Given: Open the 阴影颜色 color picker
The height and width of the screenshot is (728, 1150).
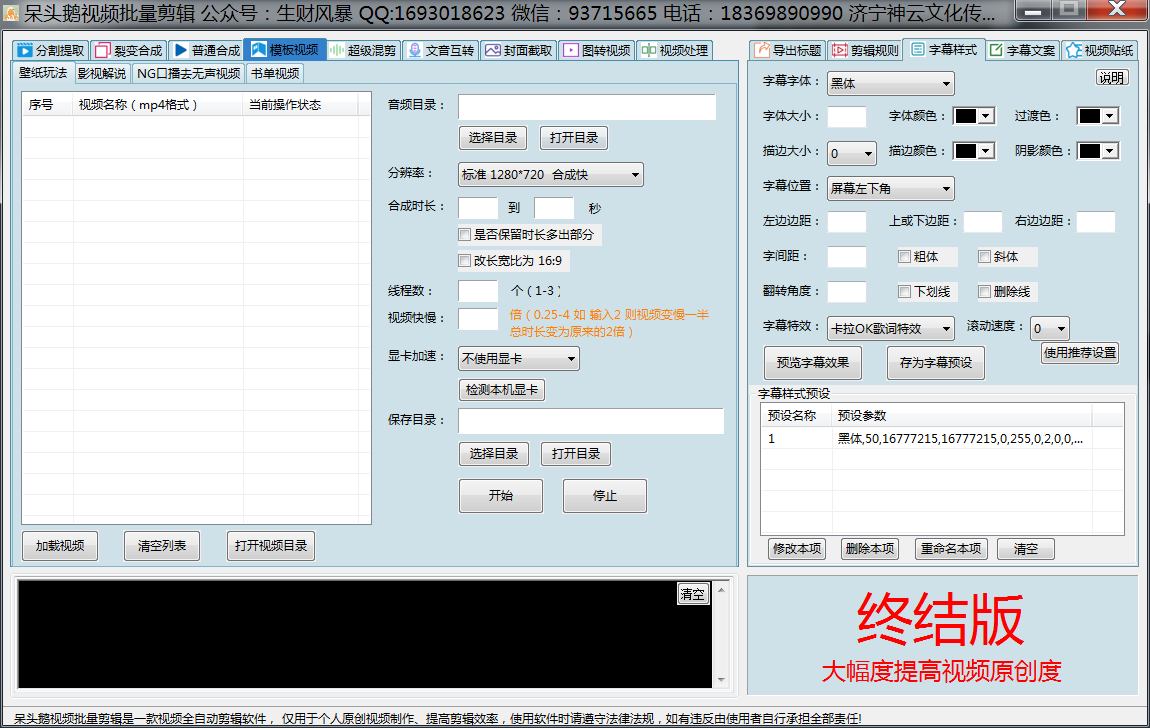Looking at the screenshot, I should click(1097, 151).
